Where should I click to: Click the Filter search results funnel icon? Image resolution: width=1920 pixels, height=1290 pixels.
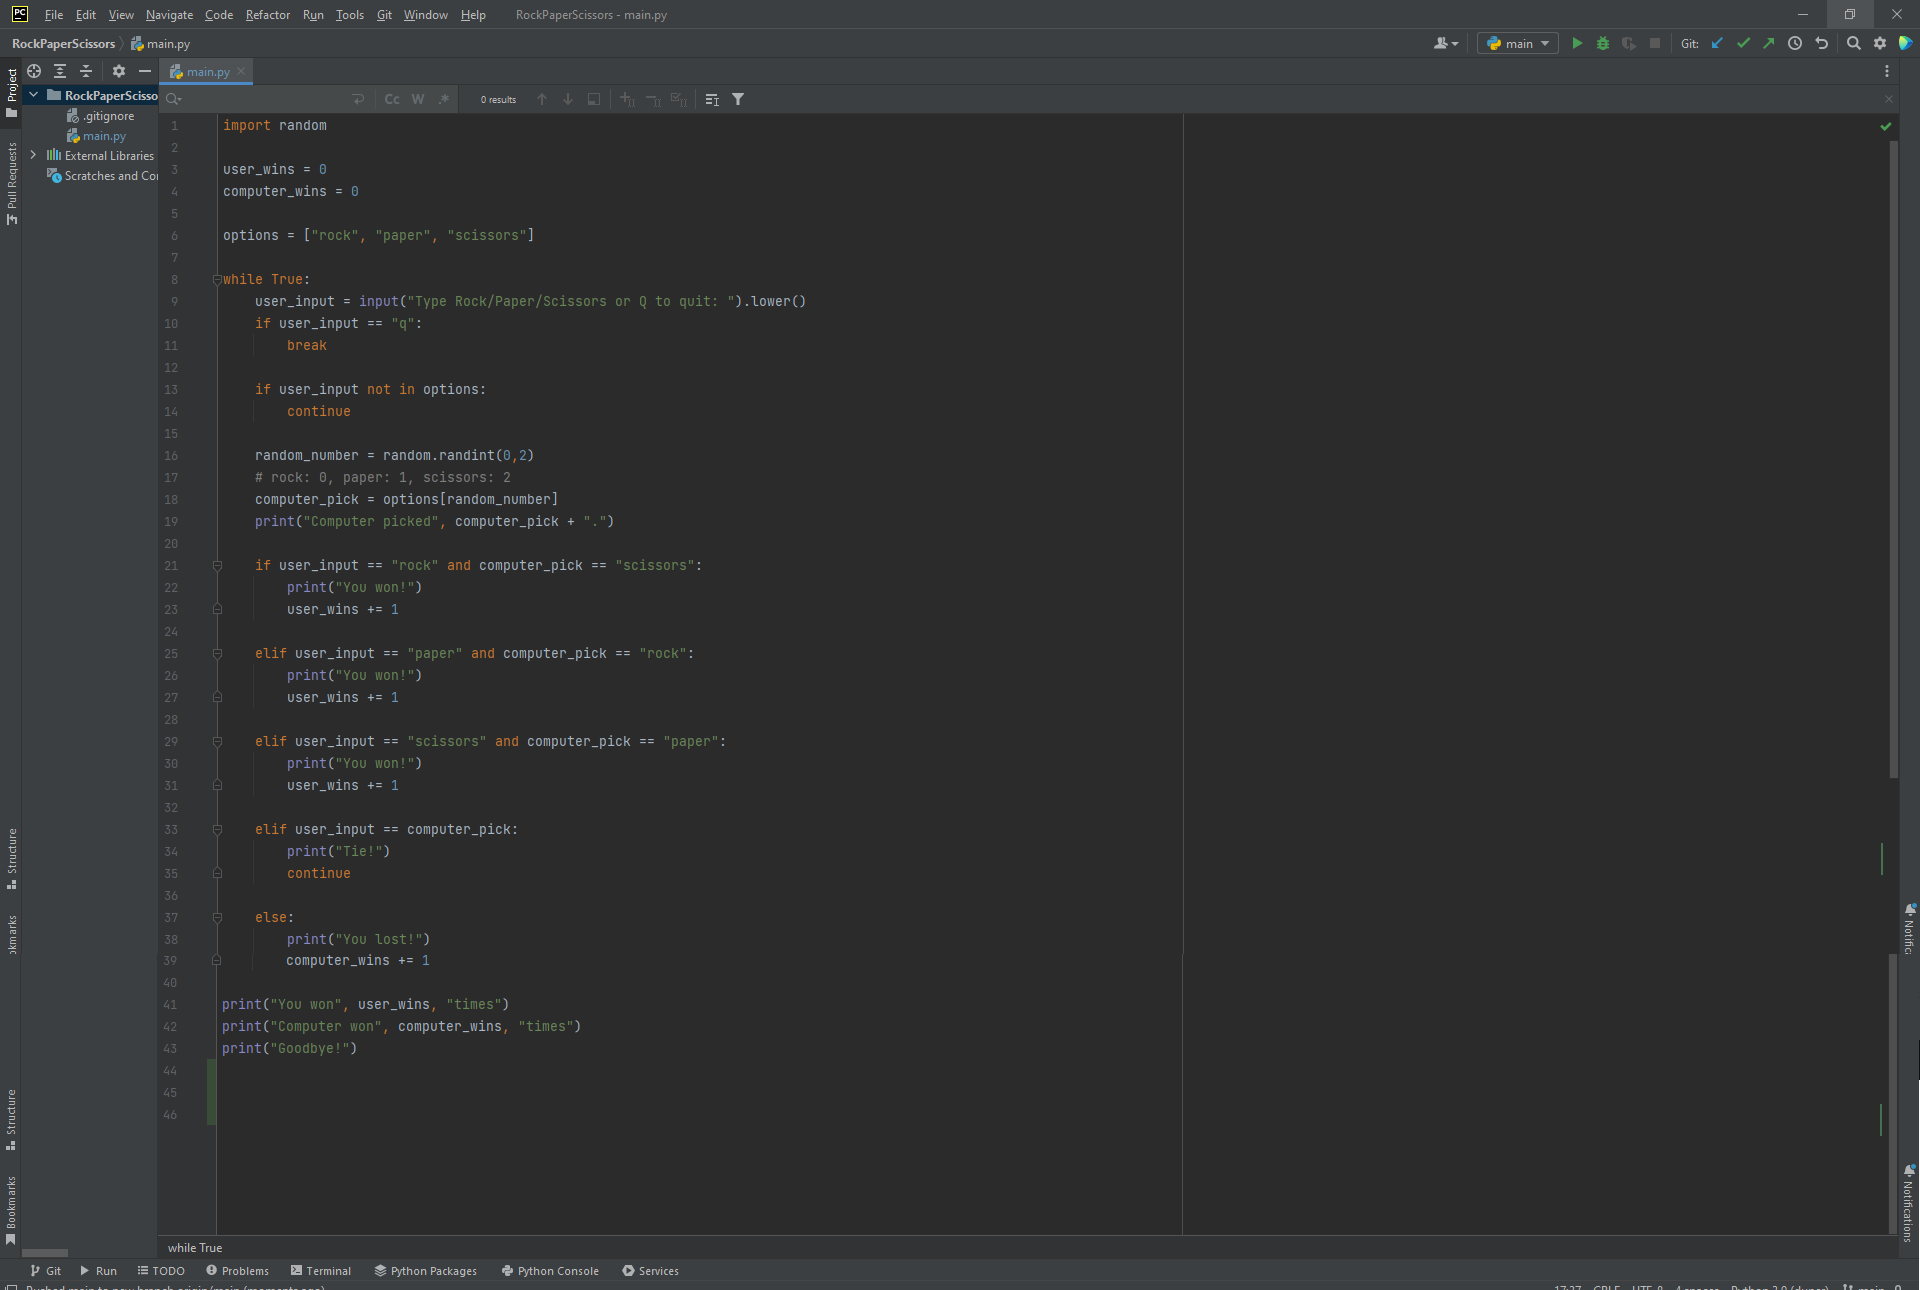[738, 99]
